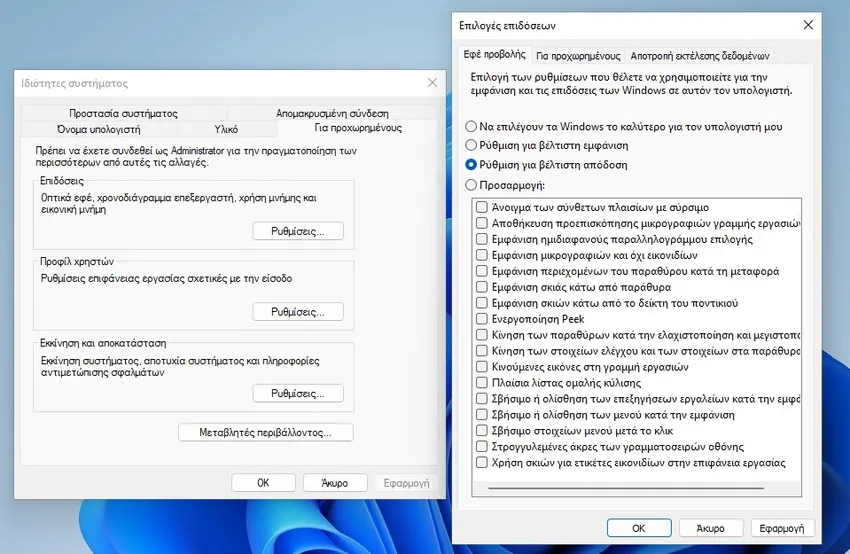The height and width of the screenshot is (554, 850).
Task: Confirm with OK in Επιλογές επιδόσεων
Action: (x=639, y=528)
